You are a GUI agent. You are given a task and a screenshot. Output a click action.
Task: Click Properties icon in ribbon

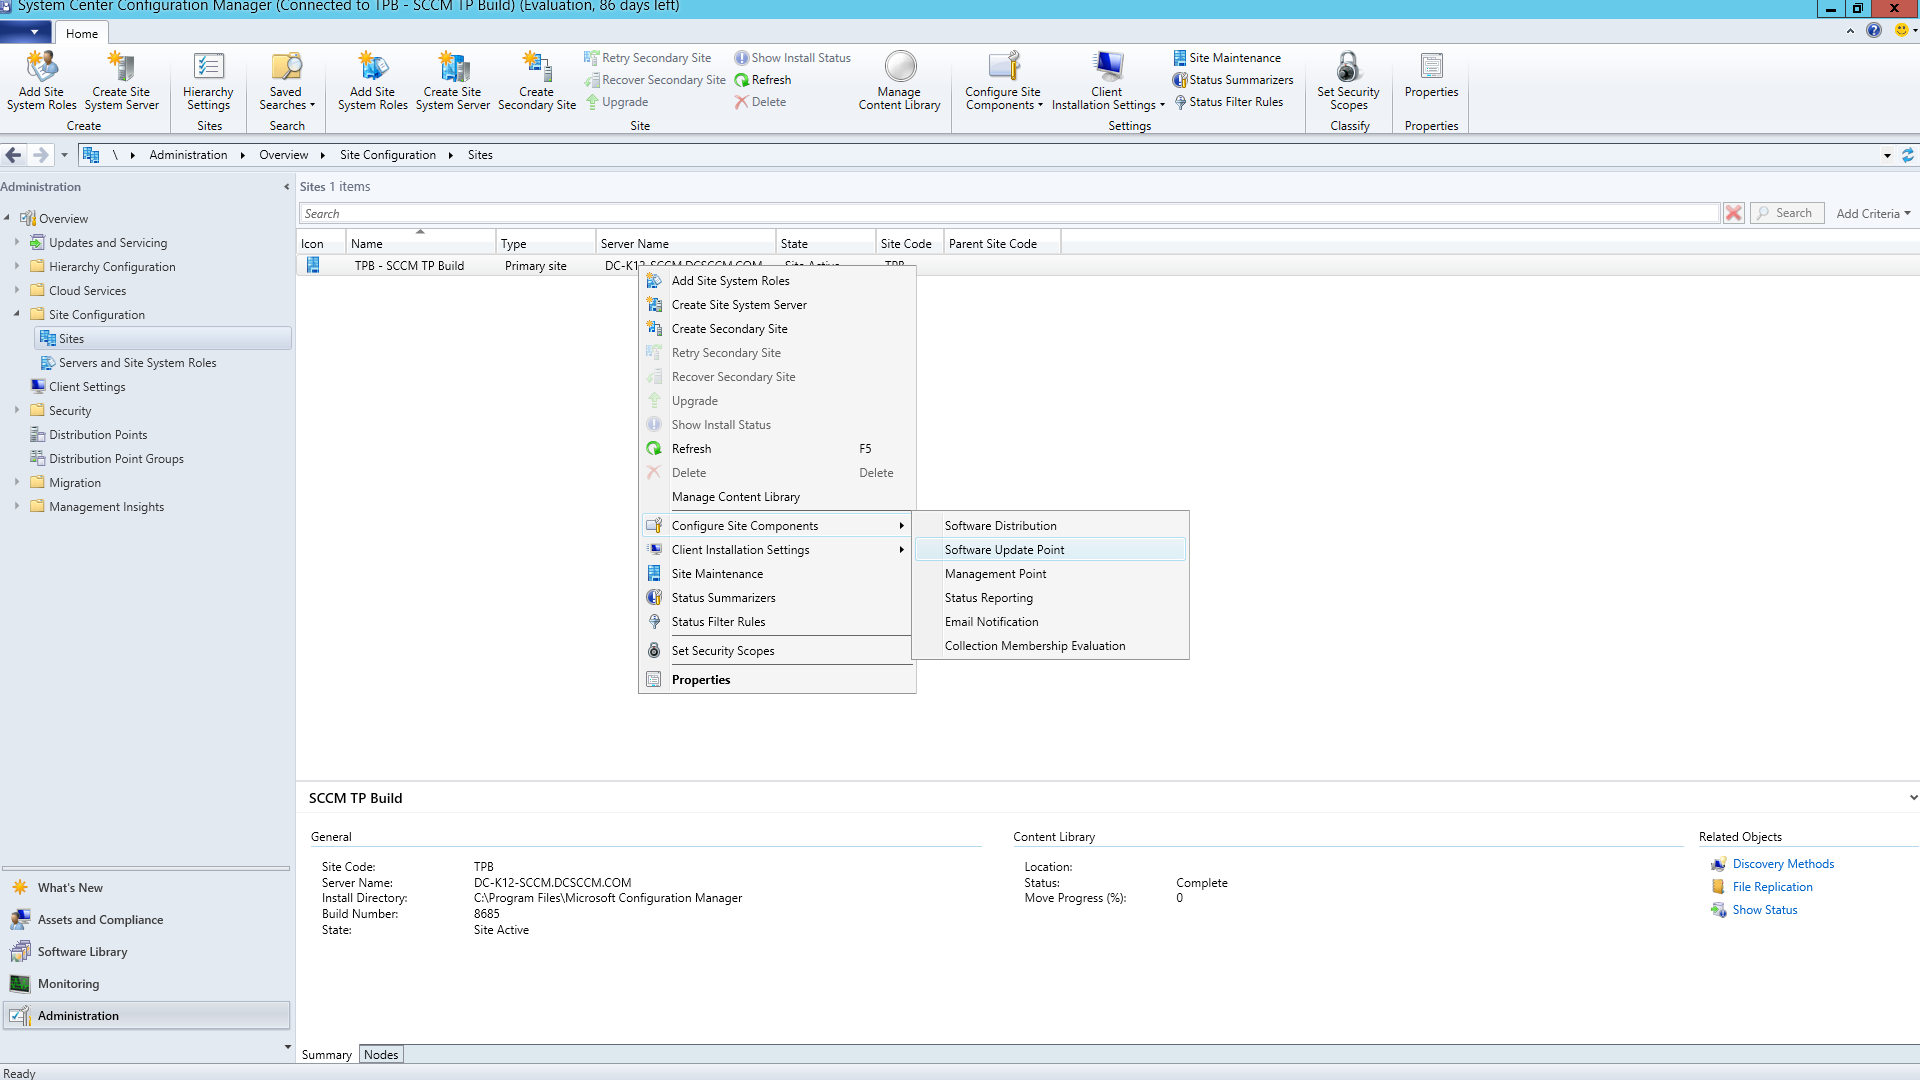pyautogui.click(x=1431, y=68)
